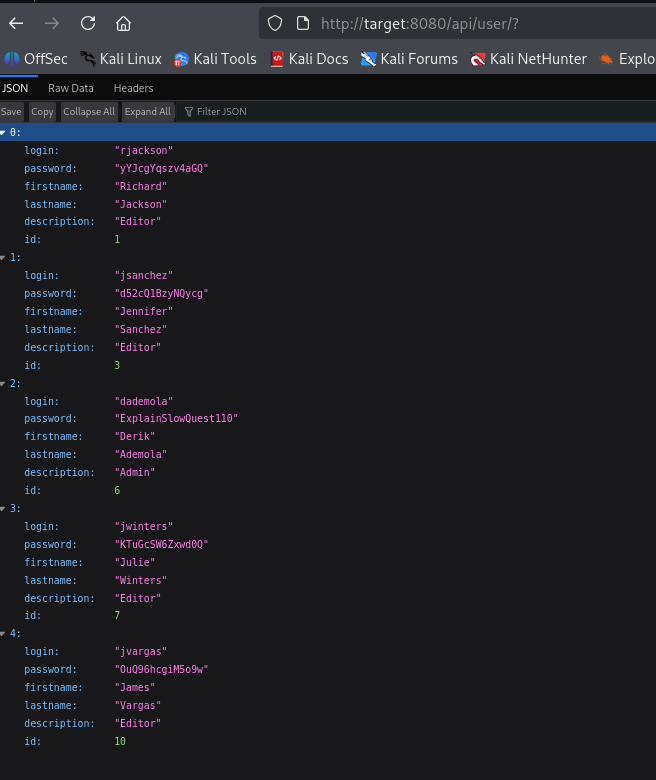Open the Kali Tools bookmark
Screen dimensions: 656x780
[215, 59]
